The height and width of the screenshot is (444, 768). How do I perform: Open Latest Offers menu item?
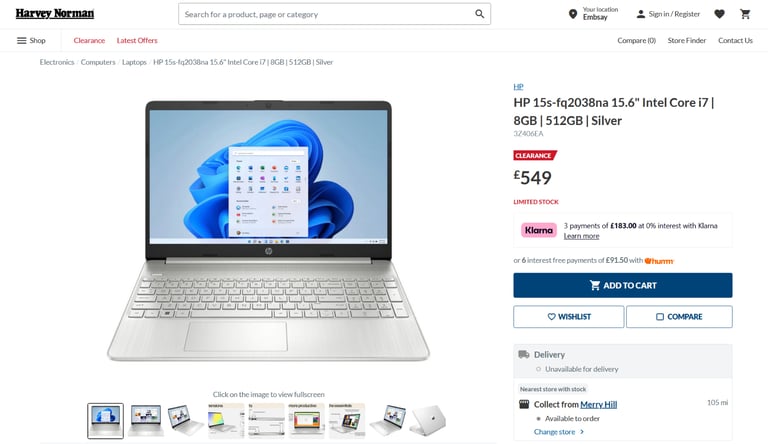point(137,41)
